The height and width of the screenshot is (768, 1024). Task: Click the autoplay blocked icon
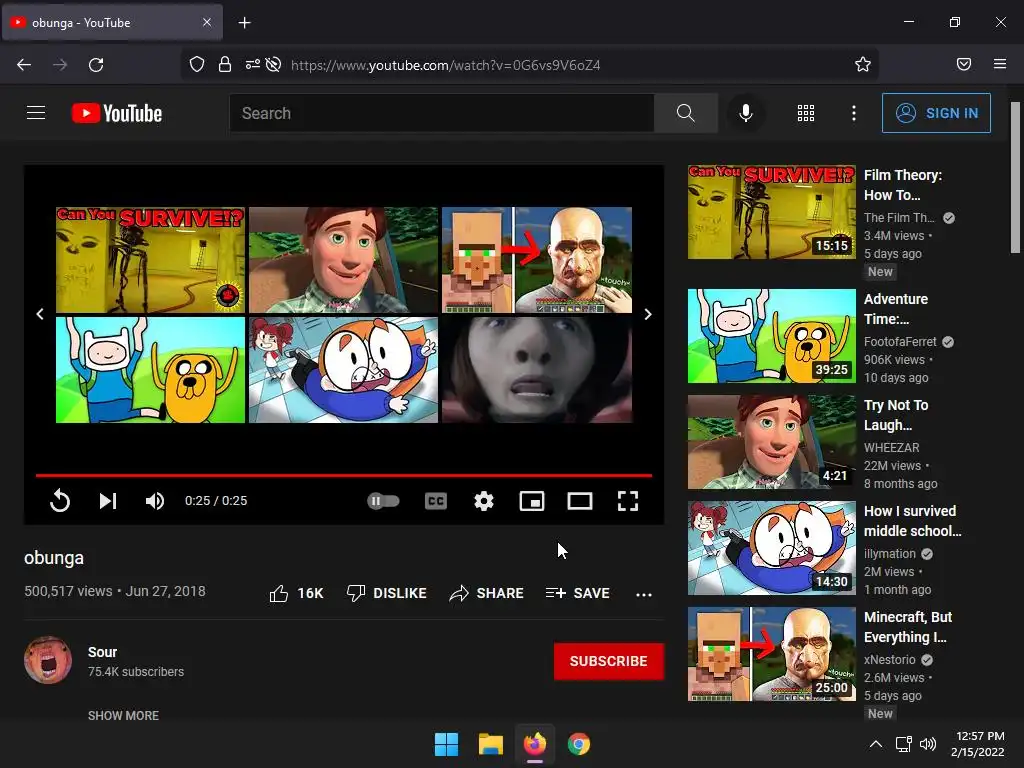click(274, 65)
